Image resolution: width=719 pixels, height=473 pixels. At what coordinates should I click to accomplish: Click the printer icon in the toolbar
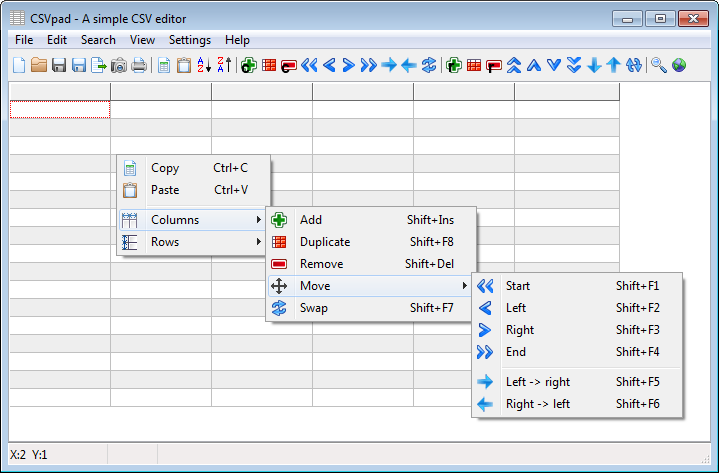pyautogui.click(x=139, y=66)
